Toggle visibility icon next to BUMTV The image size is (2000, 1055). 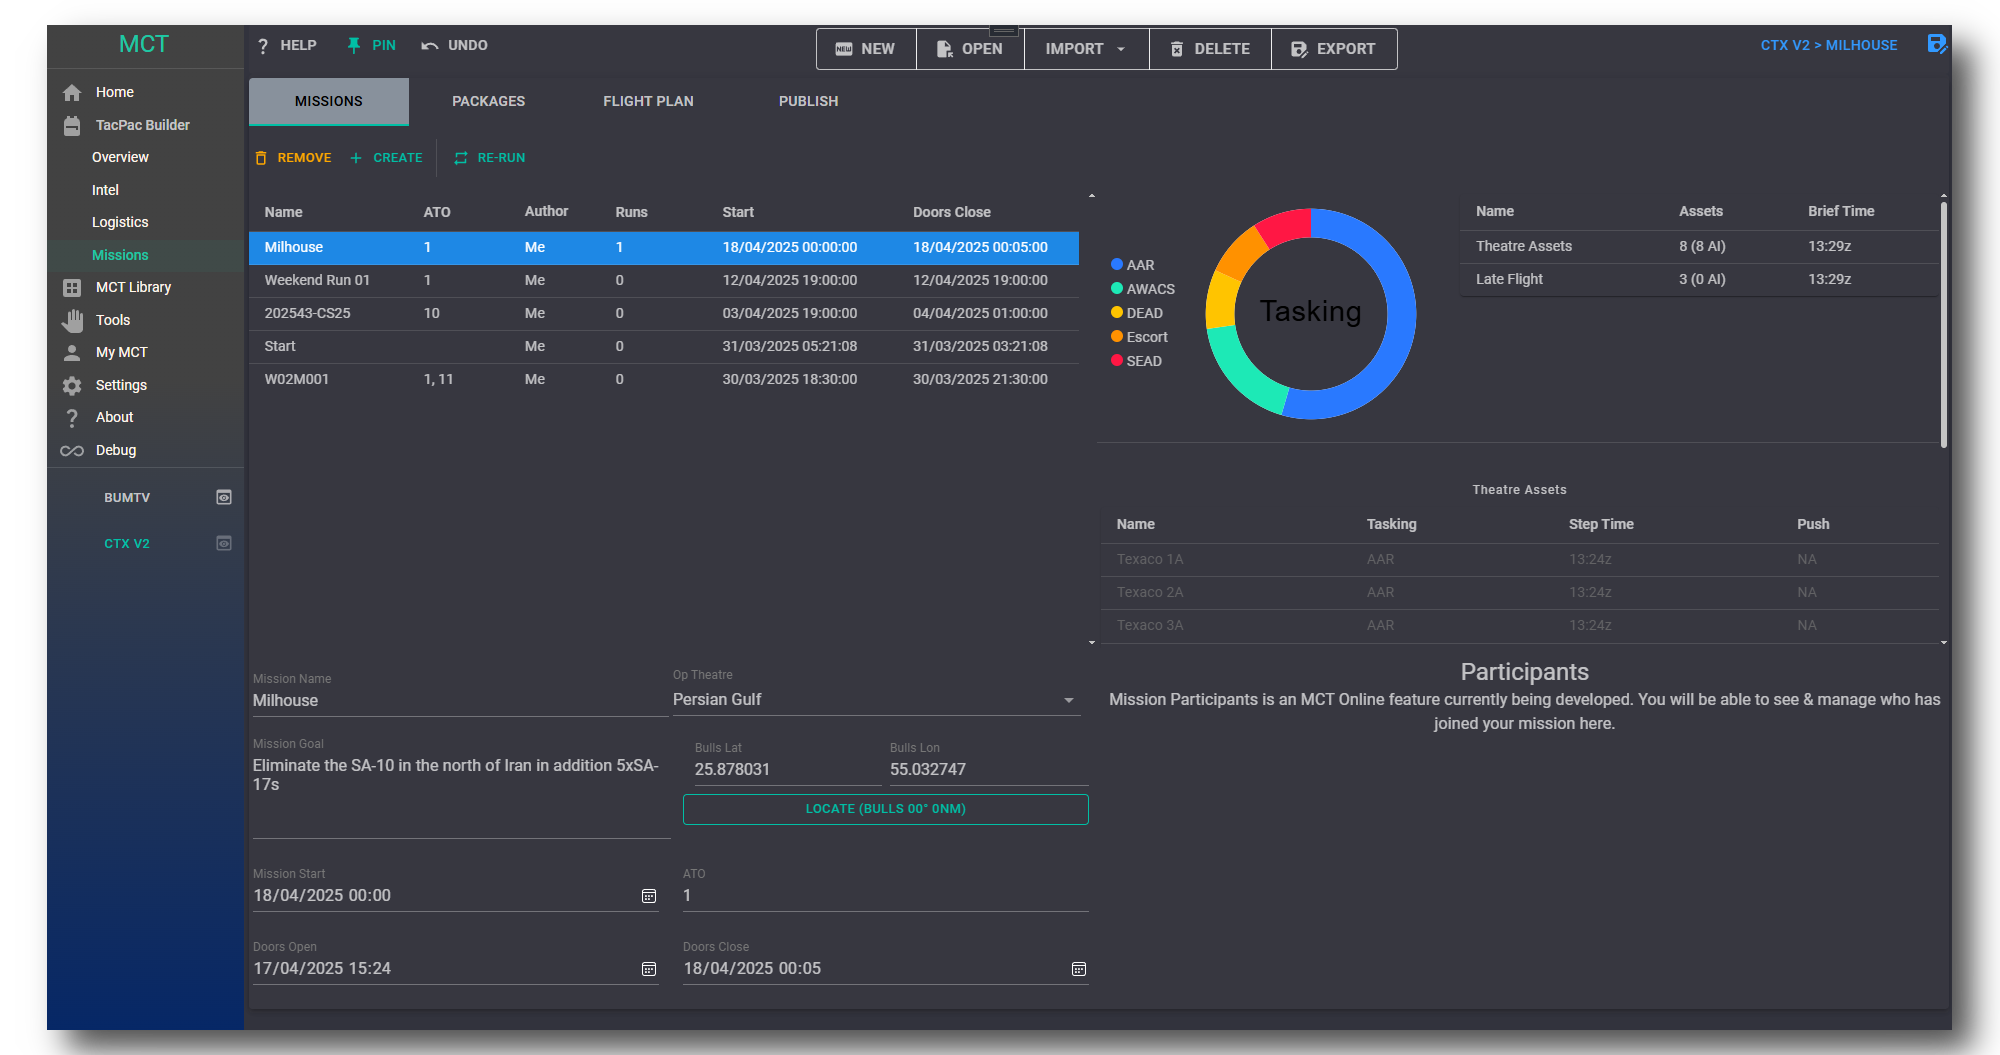[224, 497]
